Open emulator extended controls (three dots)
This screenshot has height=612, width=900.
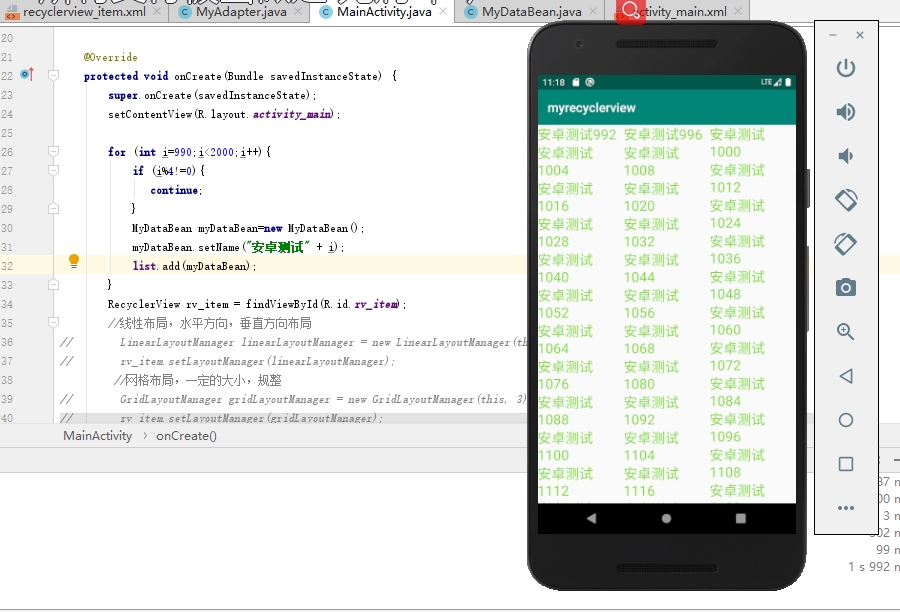pos(846,508)
